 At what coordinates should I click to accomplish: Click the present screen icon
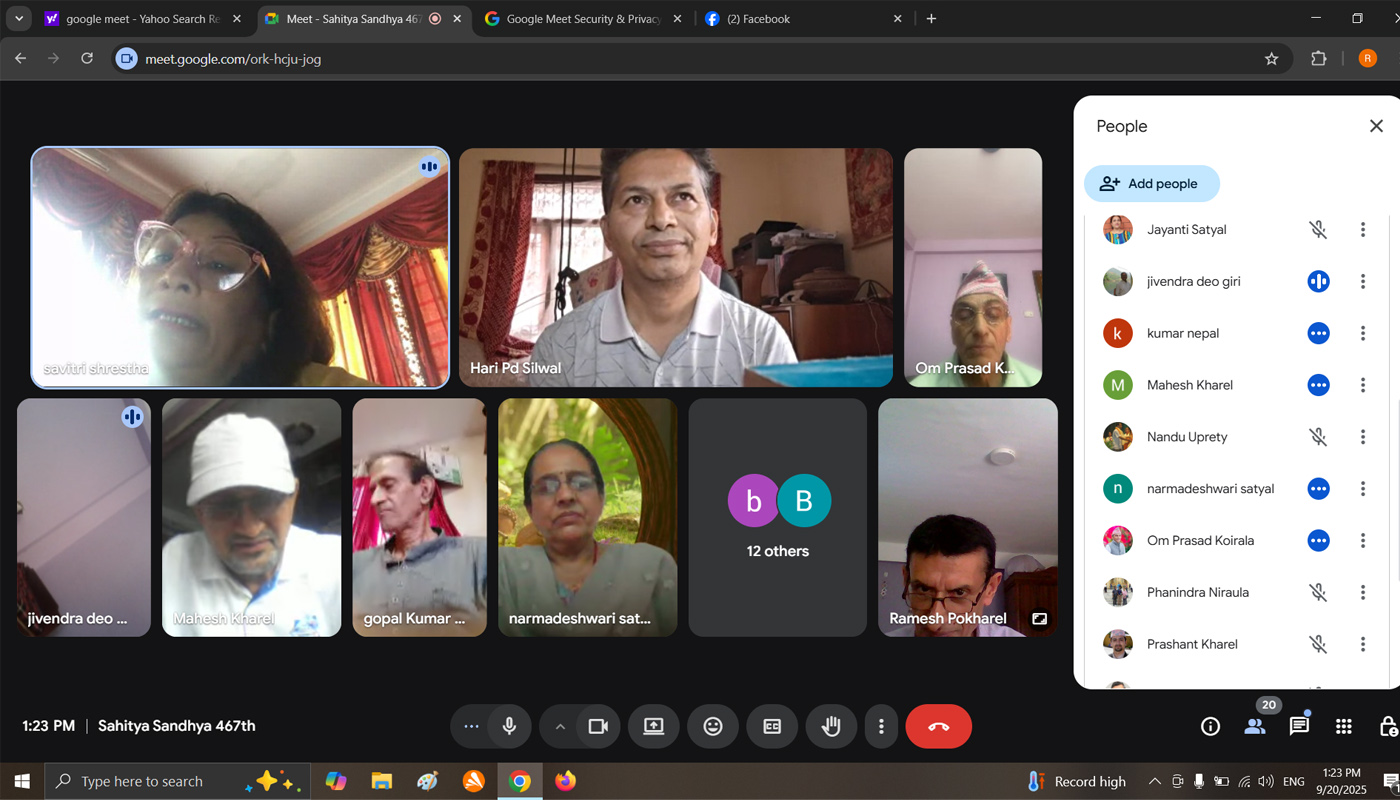[654, 727]
